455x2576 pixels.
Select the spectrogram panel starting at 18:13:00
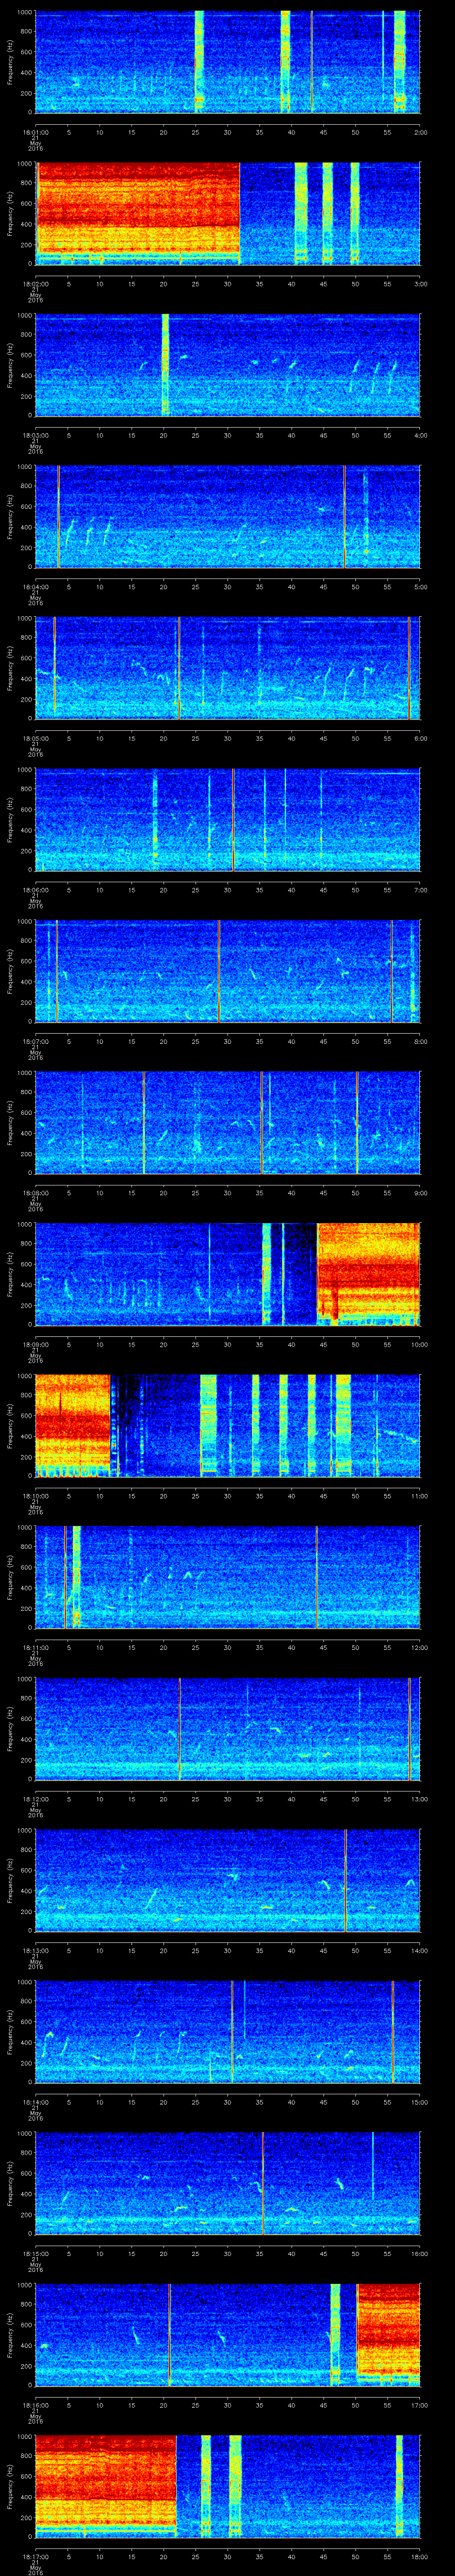pyautogui.click(x=228, y=1880)
